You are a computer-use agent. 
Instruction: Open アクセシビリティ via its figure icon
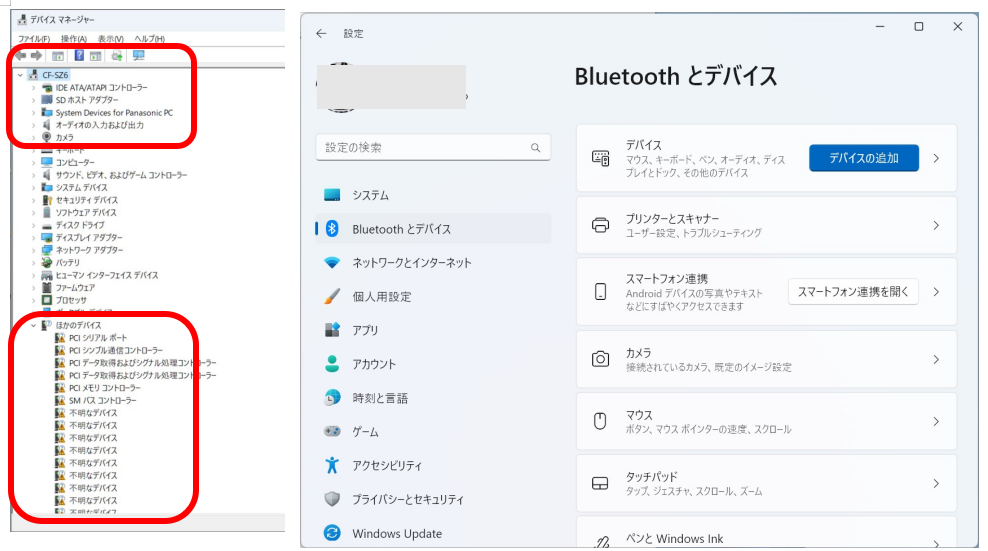[x=332, y=465]
